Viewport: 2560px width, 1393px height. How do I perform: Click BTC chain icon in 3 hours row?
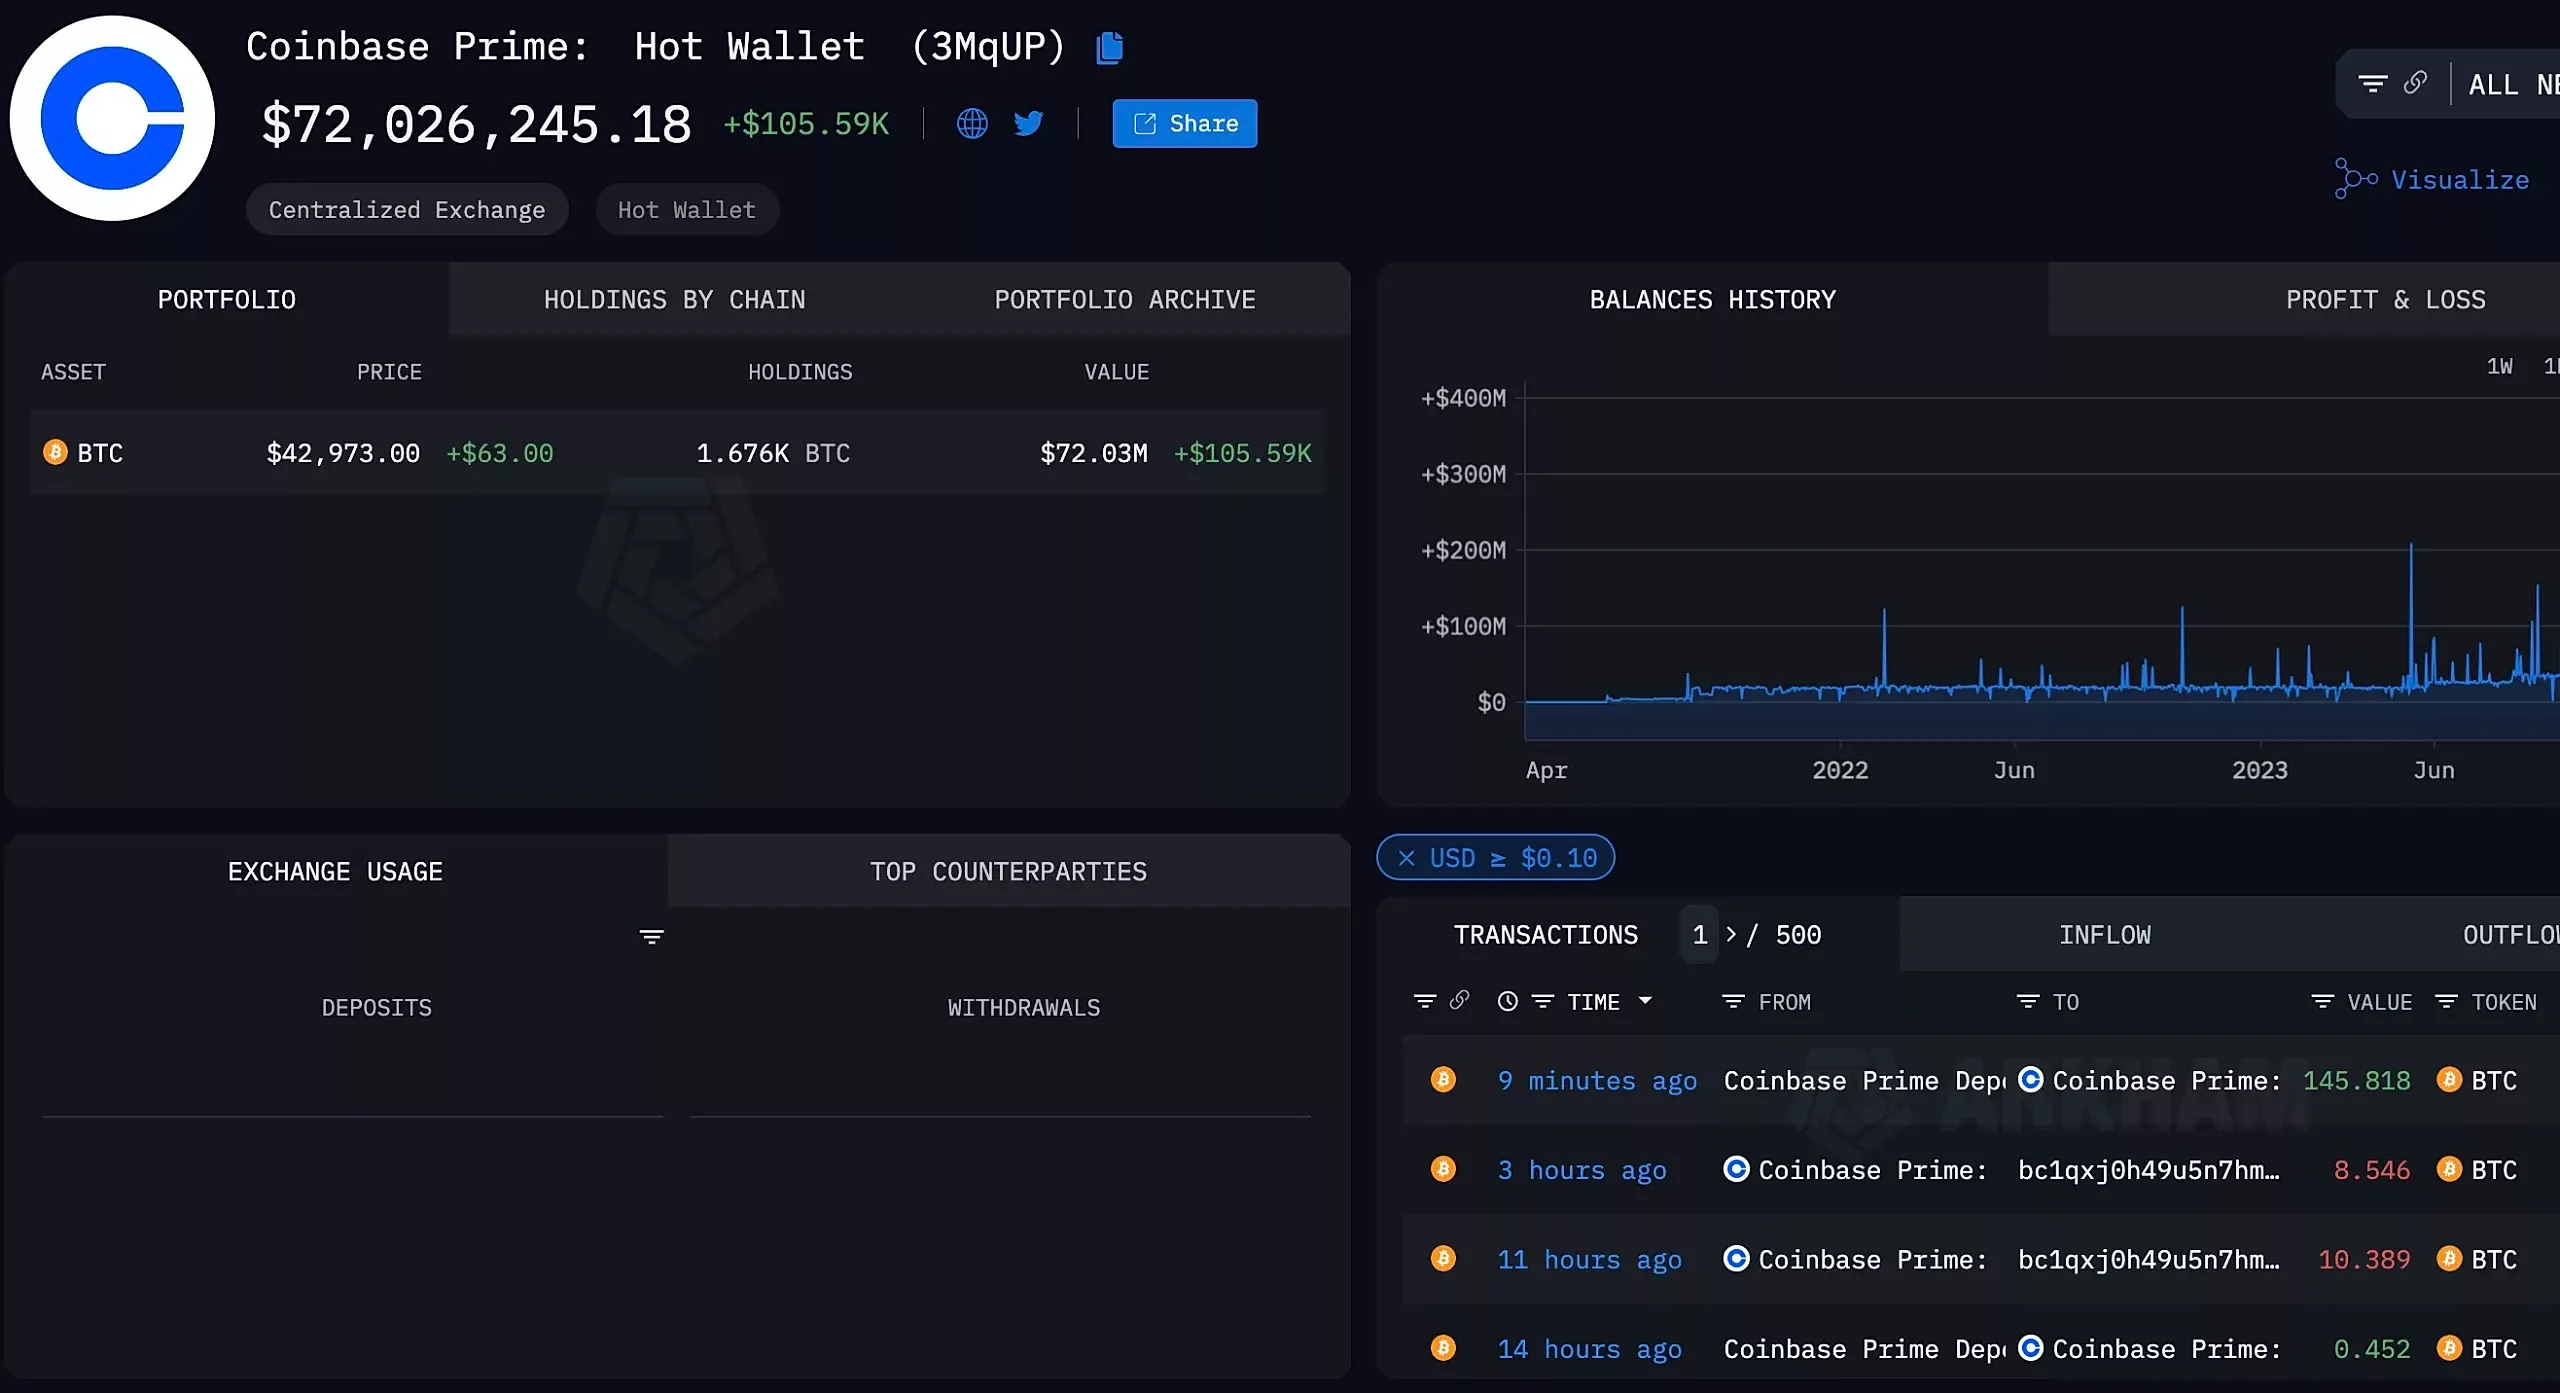click(1443, 1168)
